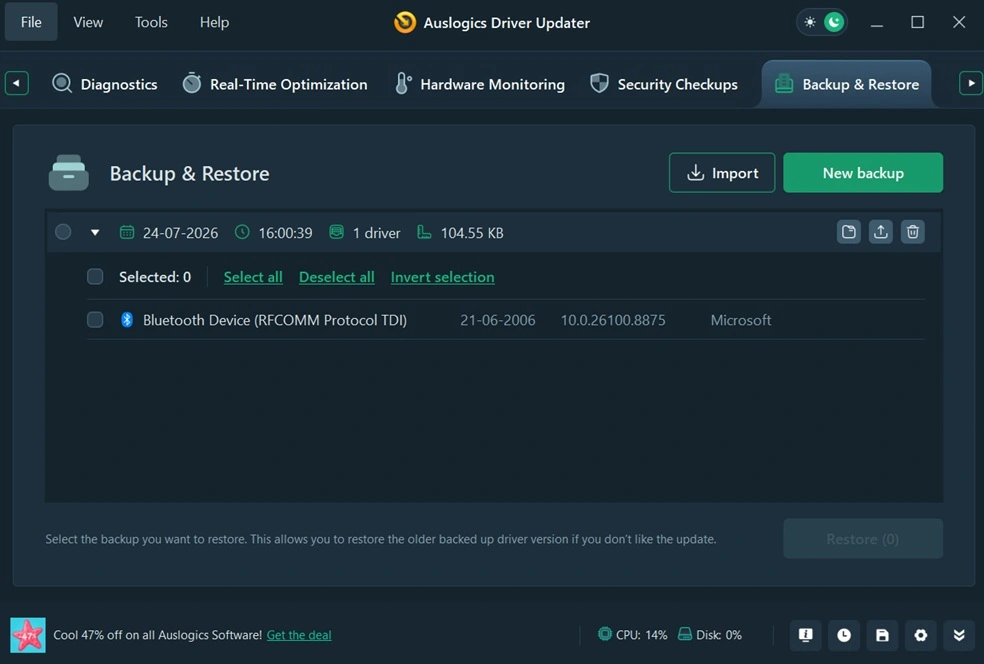This screenshot has width=984, height=664.
Task: Toggle the light/dark theme switch
Action: pos(822,23)
